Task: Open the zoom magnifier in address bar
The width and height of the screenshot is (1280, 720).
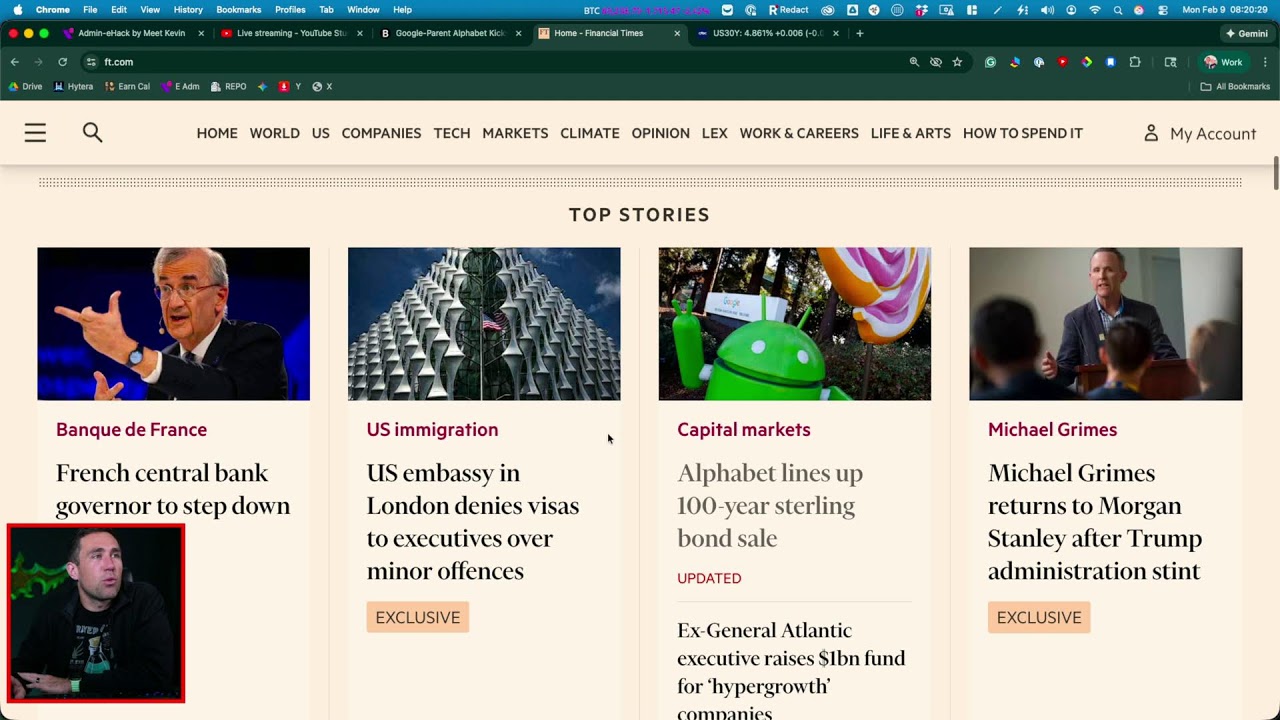Action: pos(914,62)
